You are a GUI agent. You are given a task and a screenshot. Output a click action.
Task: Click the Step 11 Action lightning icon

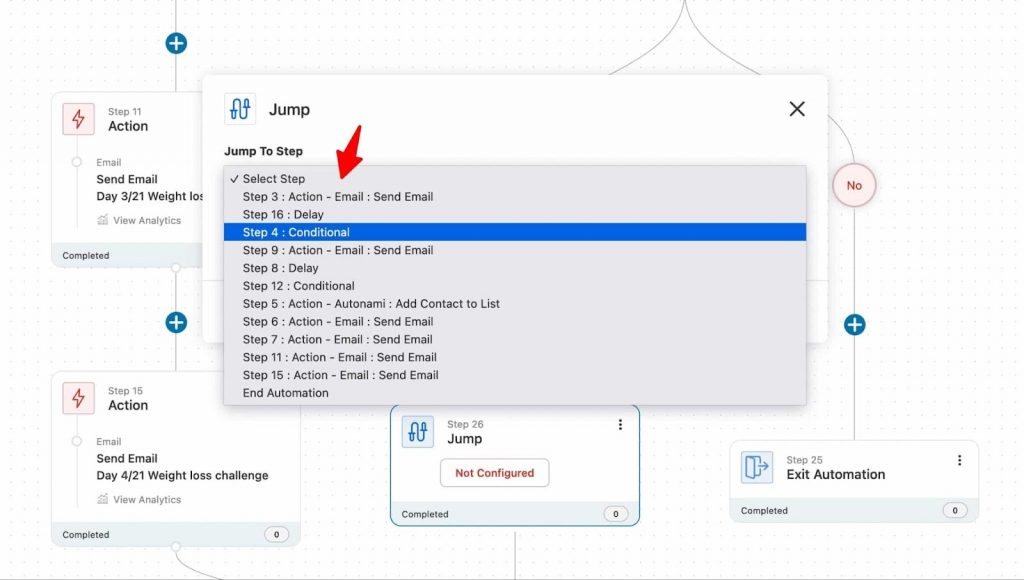pyautogui.click(x=78, y=119)
